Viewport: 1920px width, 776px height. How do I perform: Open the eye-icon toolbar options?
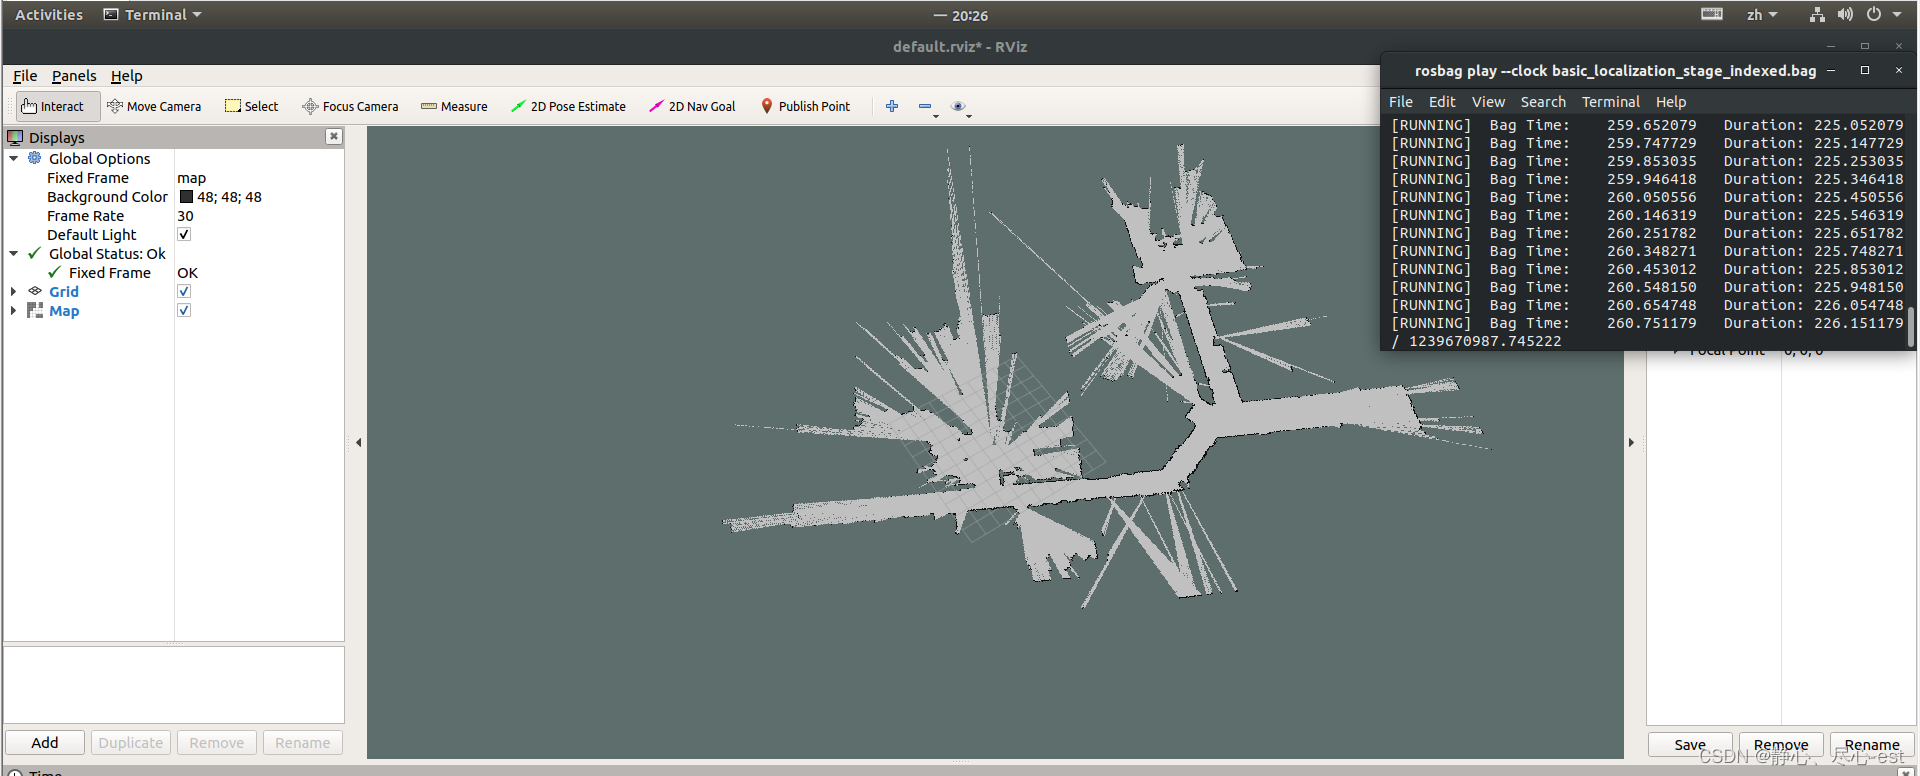point(958,106)
